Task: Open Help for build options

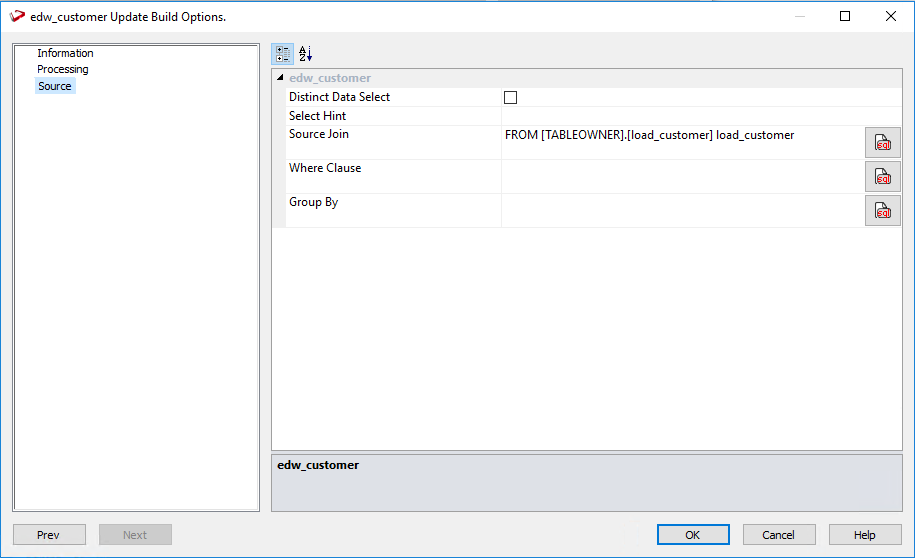Action: [865, 535]
